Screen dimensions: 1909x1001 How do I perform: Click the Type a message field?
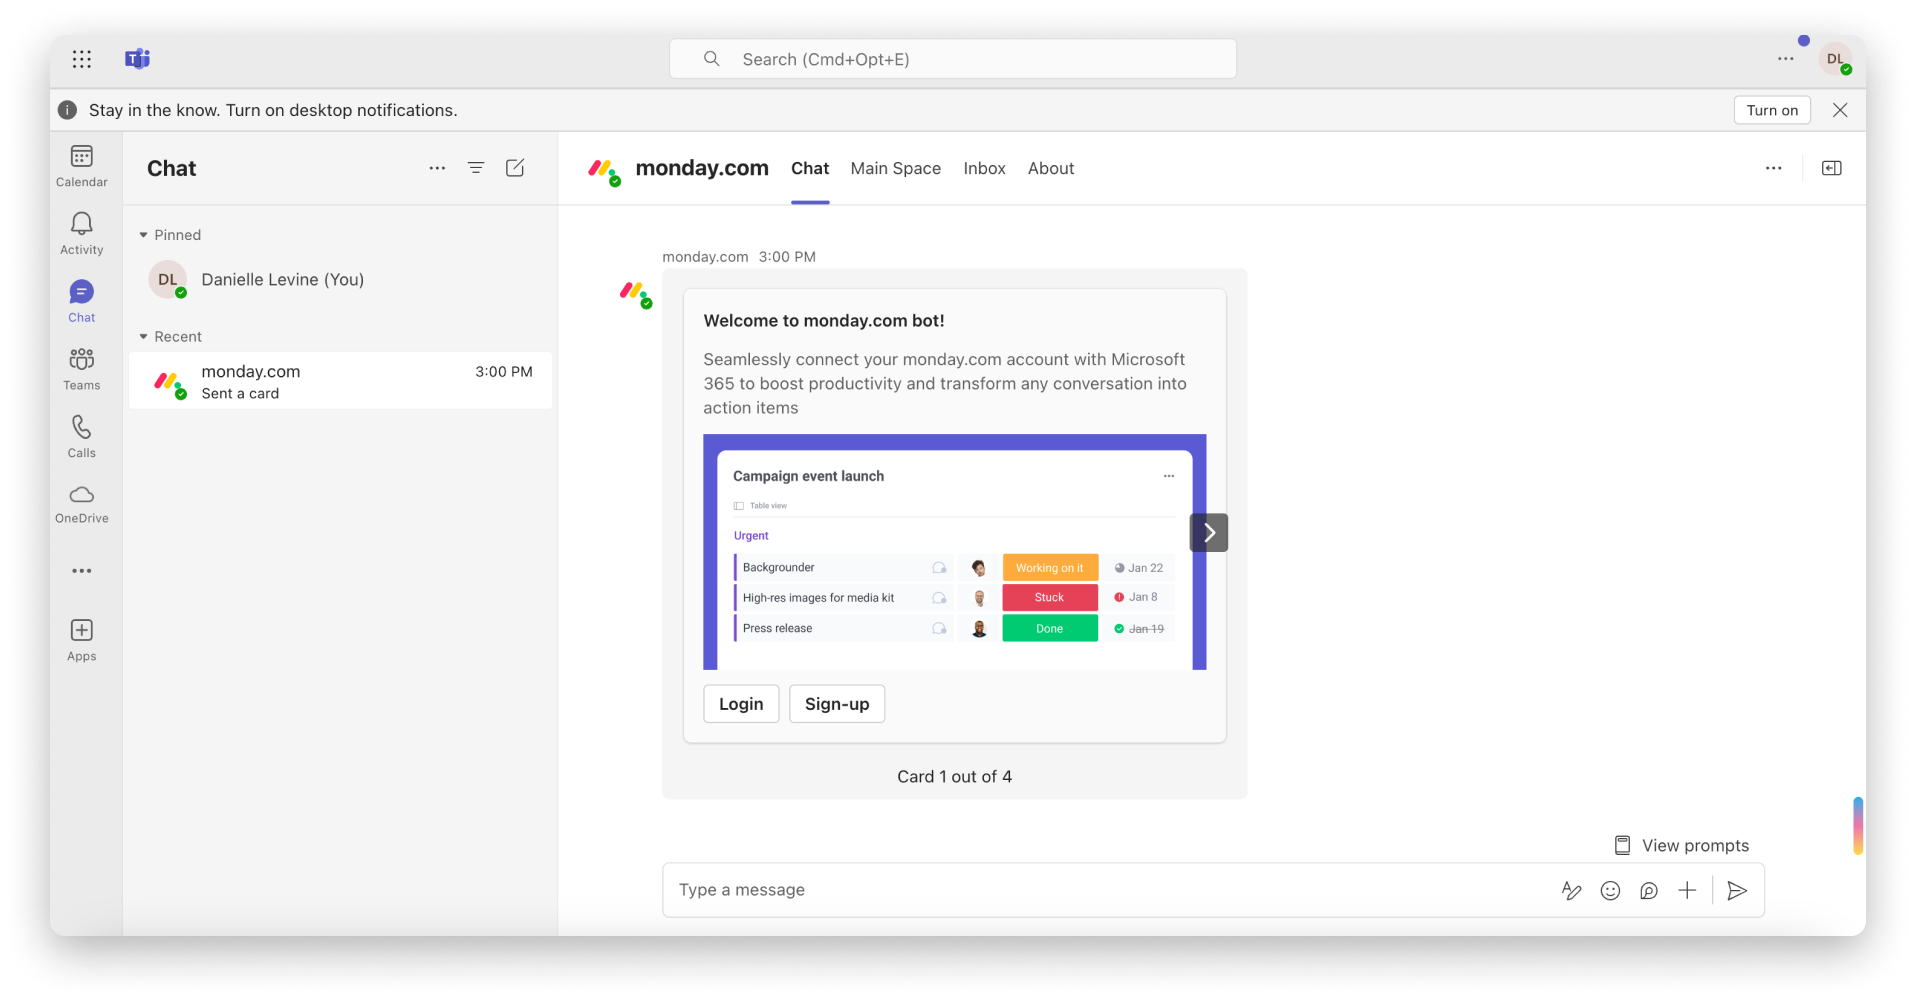pyautogui.click(x=1100, y=890)
